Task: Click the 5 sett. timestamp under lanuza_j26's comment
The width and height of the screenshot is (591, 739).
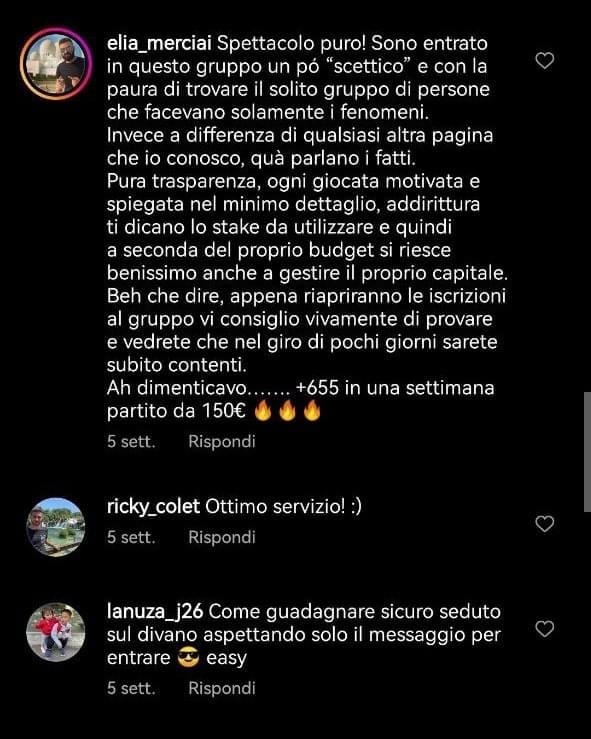Action: (131, 688)
